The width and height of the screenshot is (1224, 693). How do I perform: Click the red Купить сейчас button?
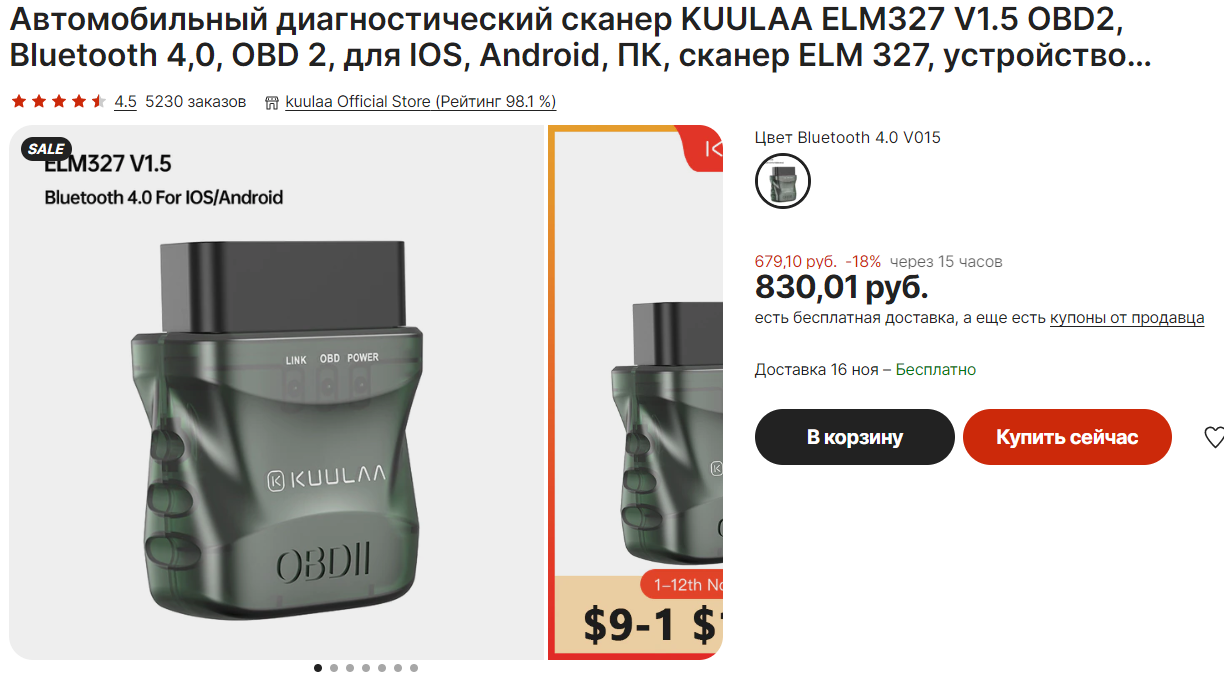tap(1067, 437)
